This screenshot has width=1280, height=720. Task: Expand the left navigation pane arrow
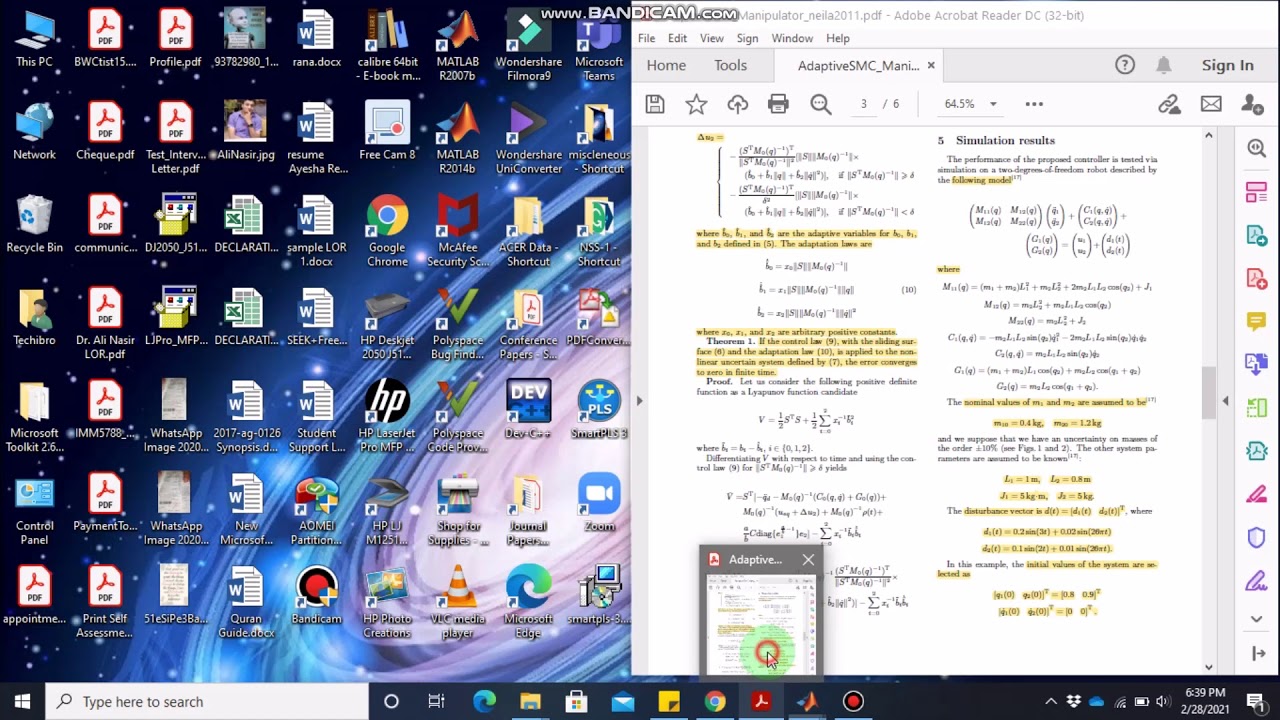coord(639,400)
